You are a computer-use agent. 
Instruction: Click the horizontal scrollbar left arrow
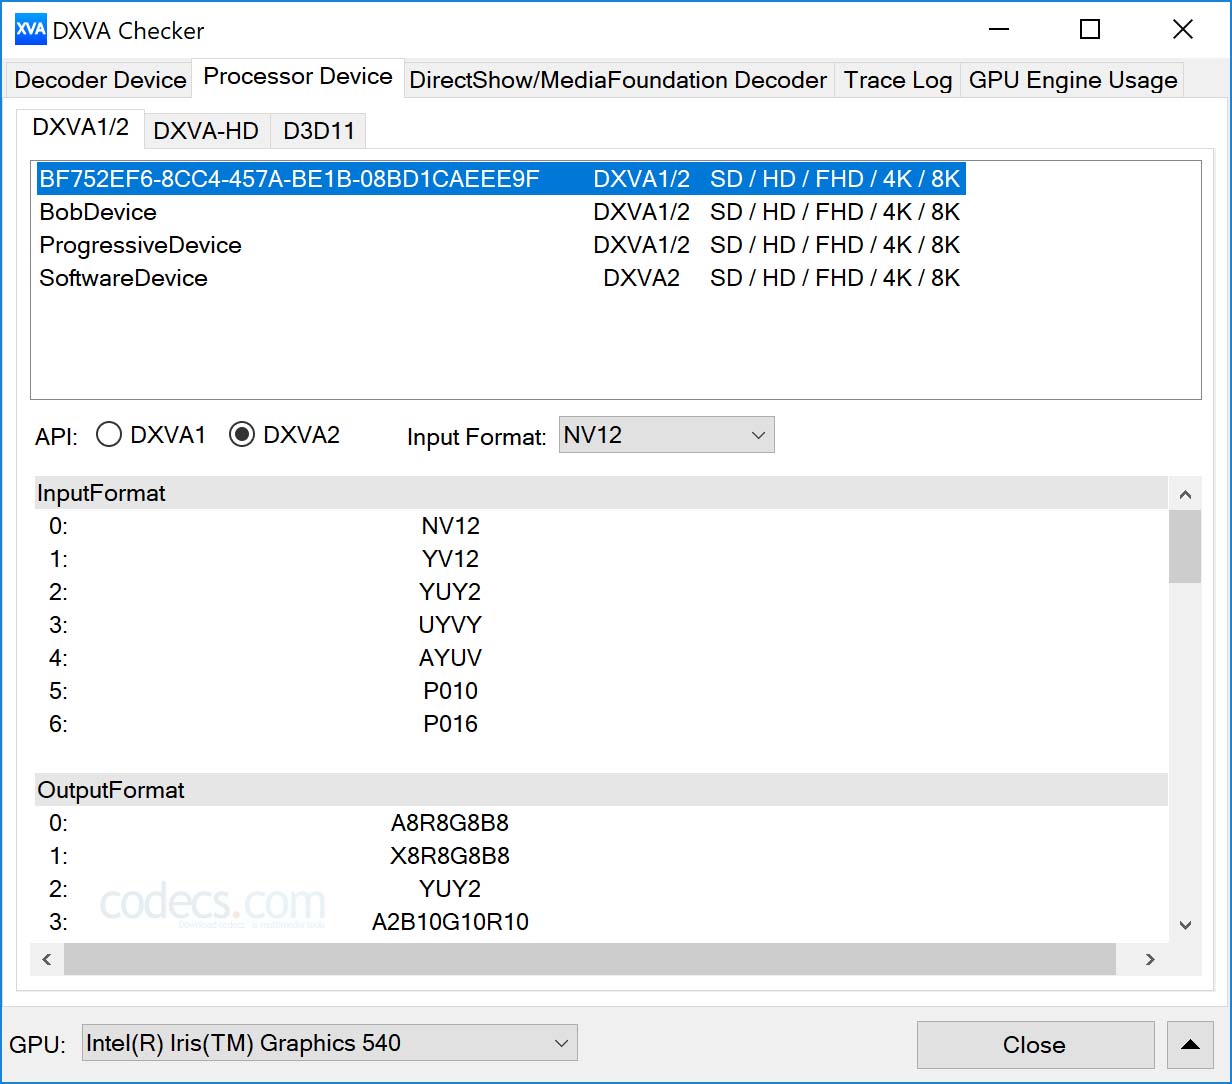(x=47, y=959)
